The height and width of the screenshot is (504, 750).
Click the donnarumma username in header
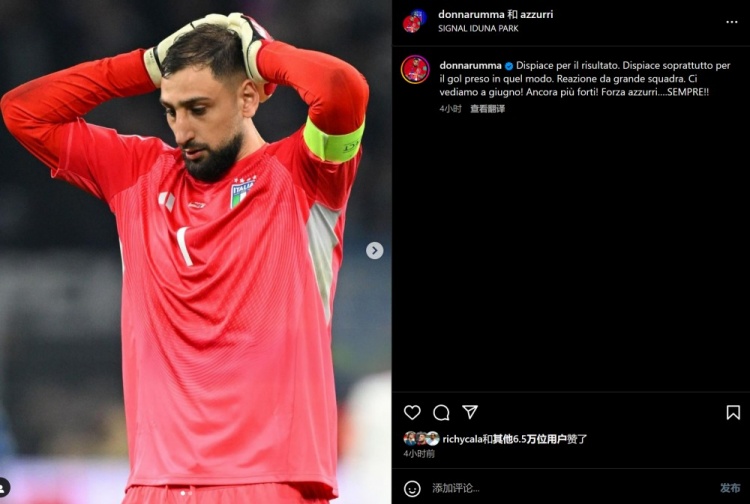471,14
